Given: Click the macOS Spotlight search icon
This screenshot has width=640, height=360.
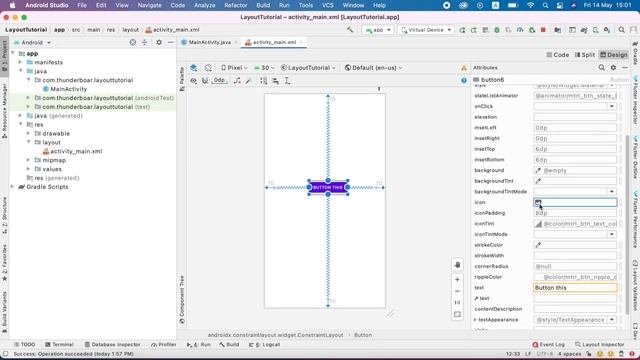Looking at the screenshot, I should coord(545,5).
